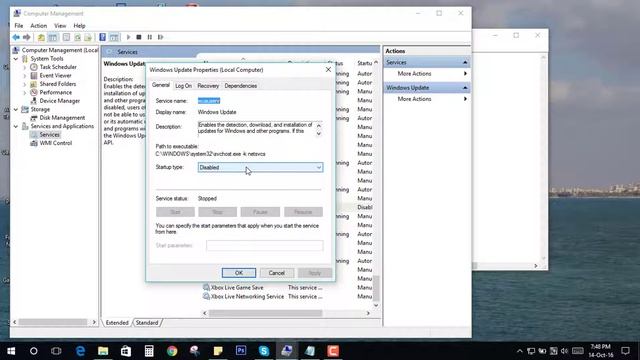Click the Start Service play icon
This screenshot has width=640, height=360.
click(129, 37)
